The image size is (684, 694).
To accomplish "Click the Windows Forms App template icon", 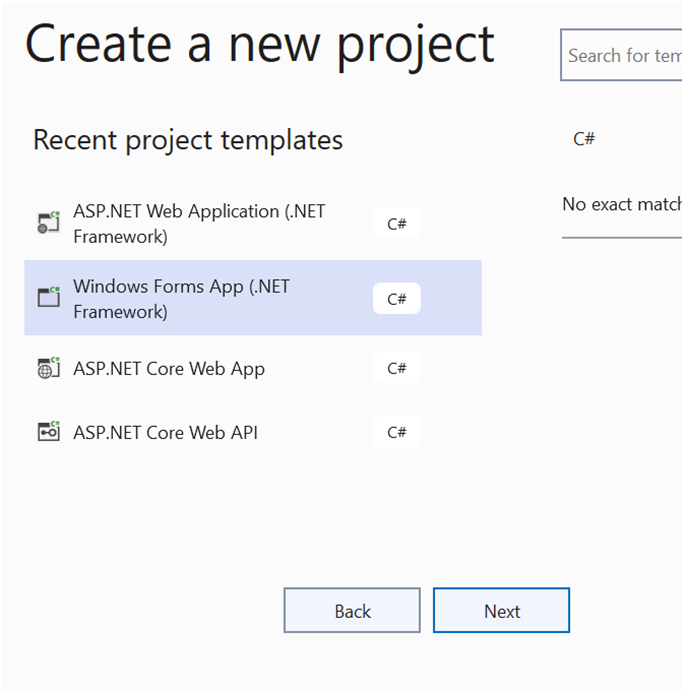I will [x=48, y=297].
